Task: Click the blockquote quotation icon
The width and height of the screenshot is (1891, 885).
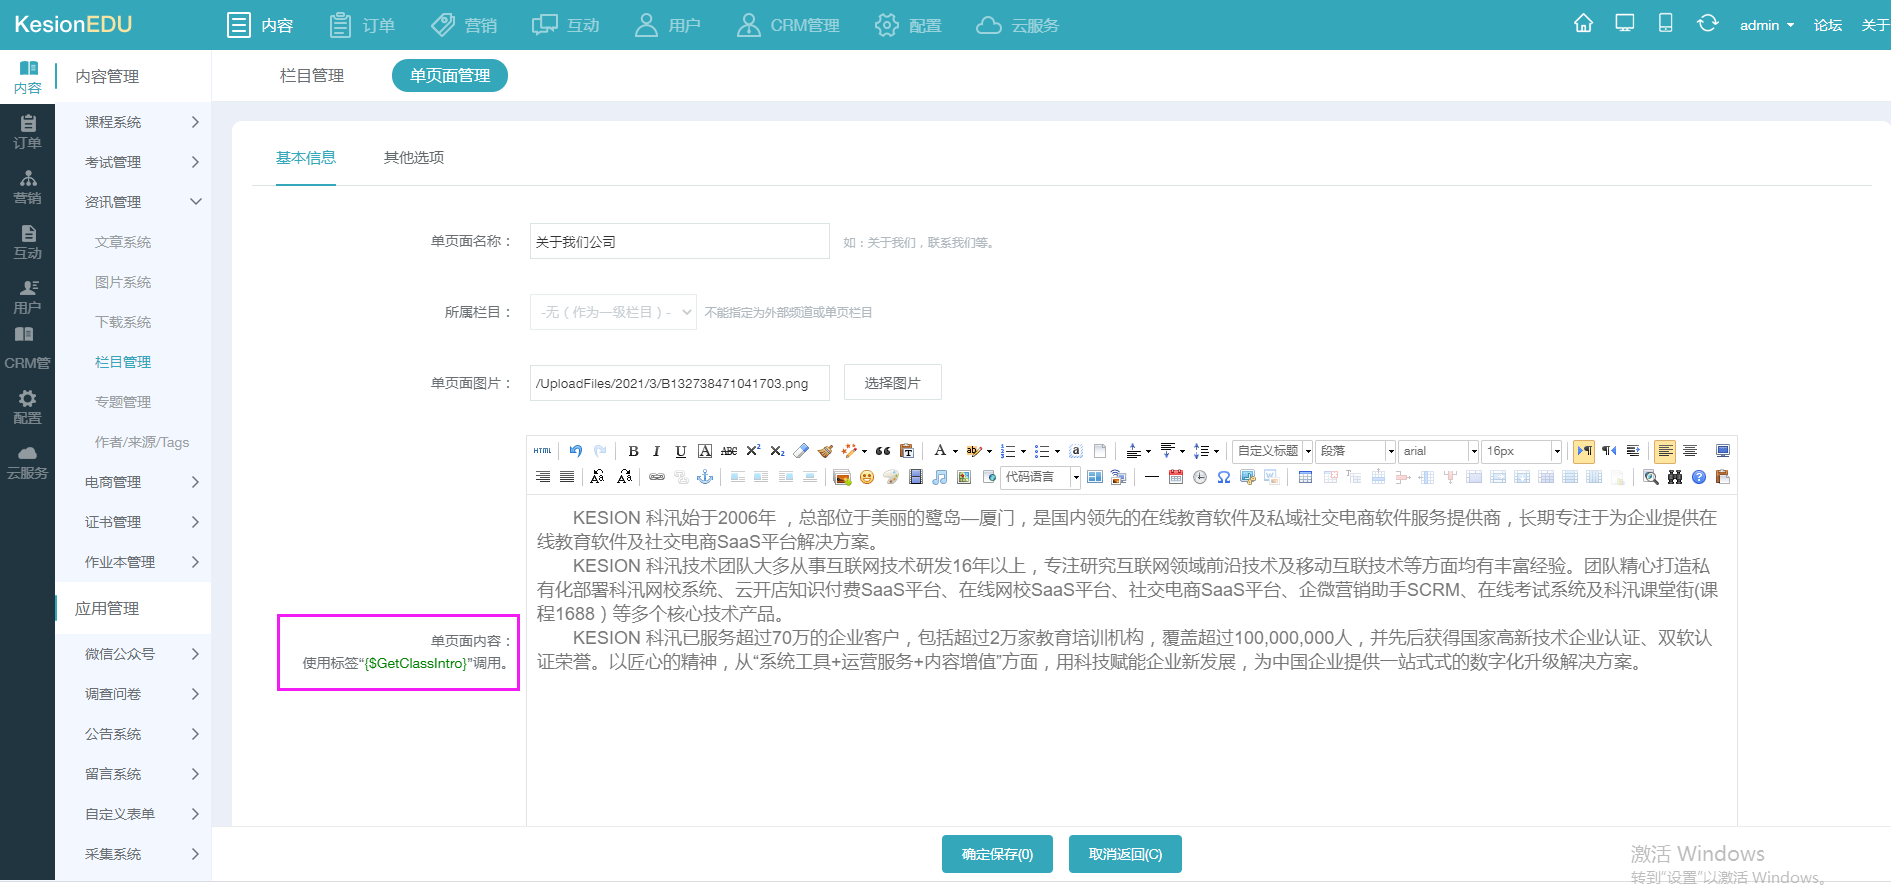Action: tap(883, 451)
